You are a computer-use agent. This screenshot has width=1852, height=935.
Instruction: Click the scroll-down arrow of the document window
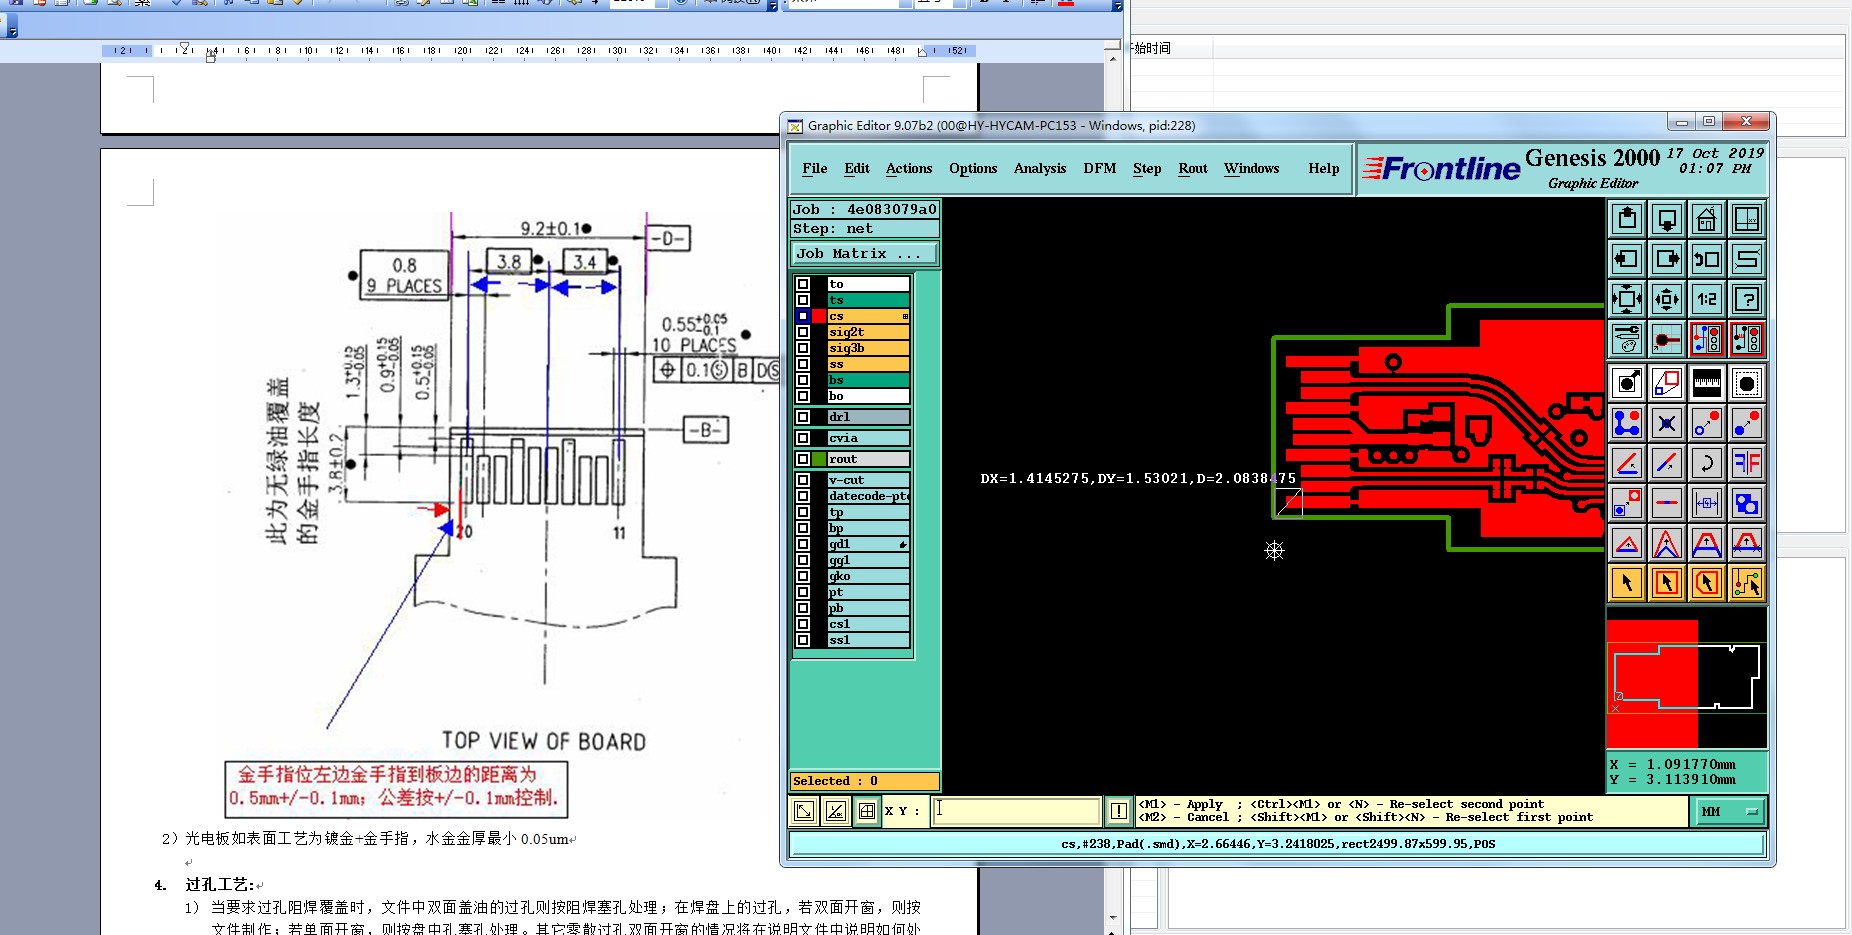point(1113,917)
